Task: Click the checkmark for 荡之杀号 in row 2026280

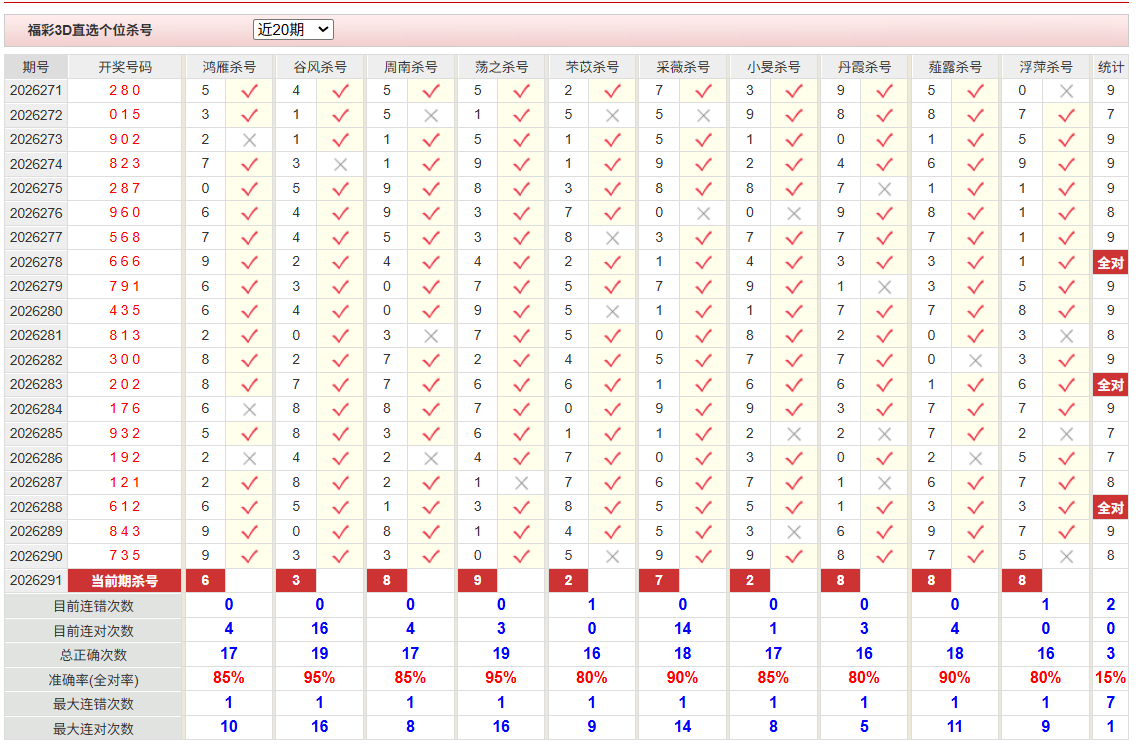Action: (521, 312)
